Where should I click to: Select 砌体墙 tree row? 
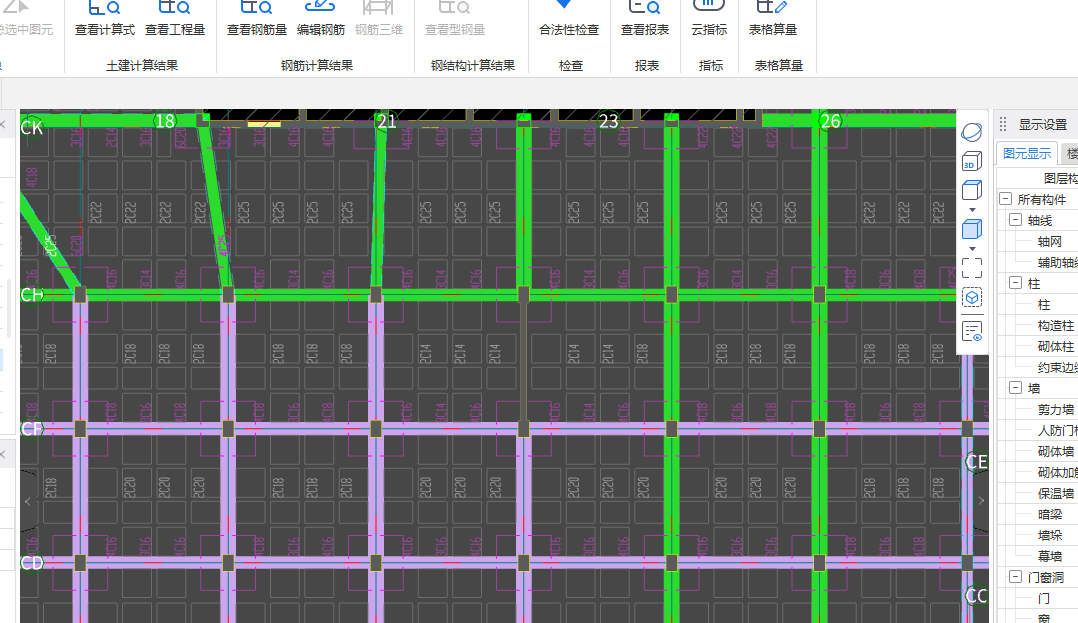point(1056,452)
